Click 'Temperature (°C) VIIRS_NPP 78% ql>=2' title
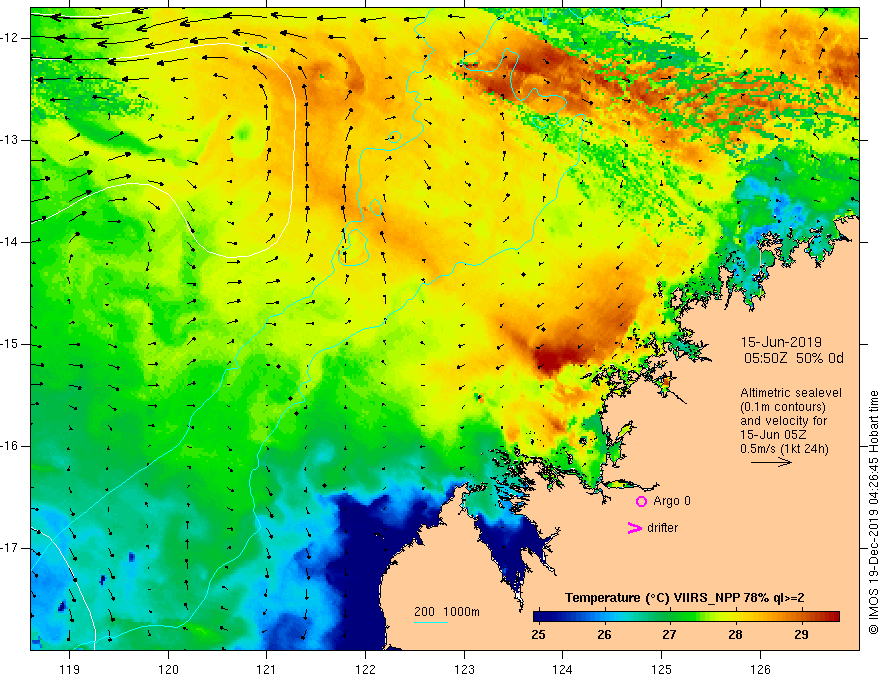Screen dimensions: 880x680 (x=684, y=598)
